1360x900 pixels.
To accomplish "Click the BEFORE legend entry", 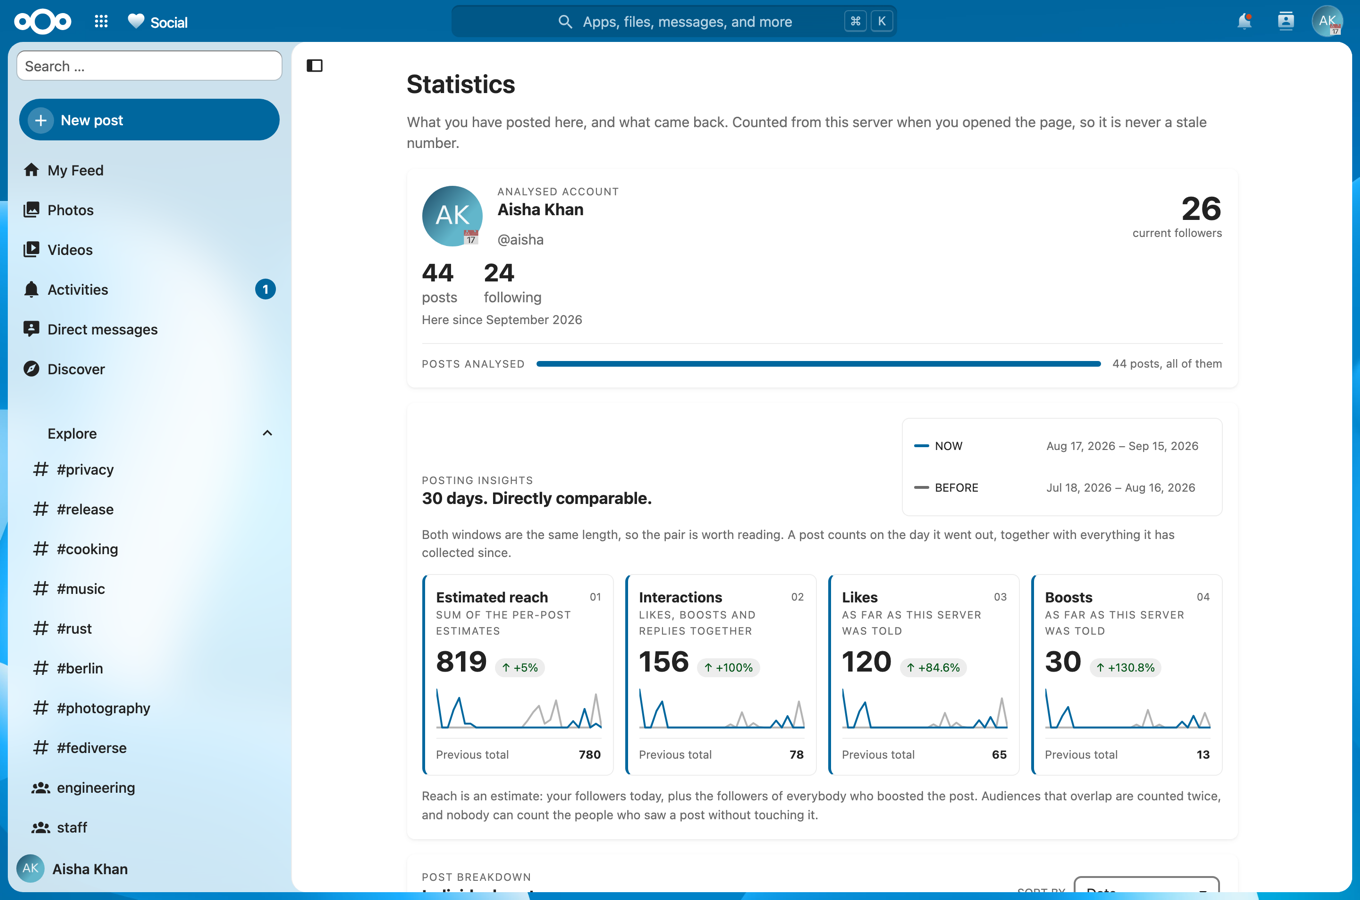I will click(947, 488).
